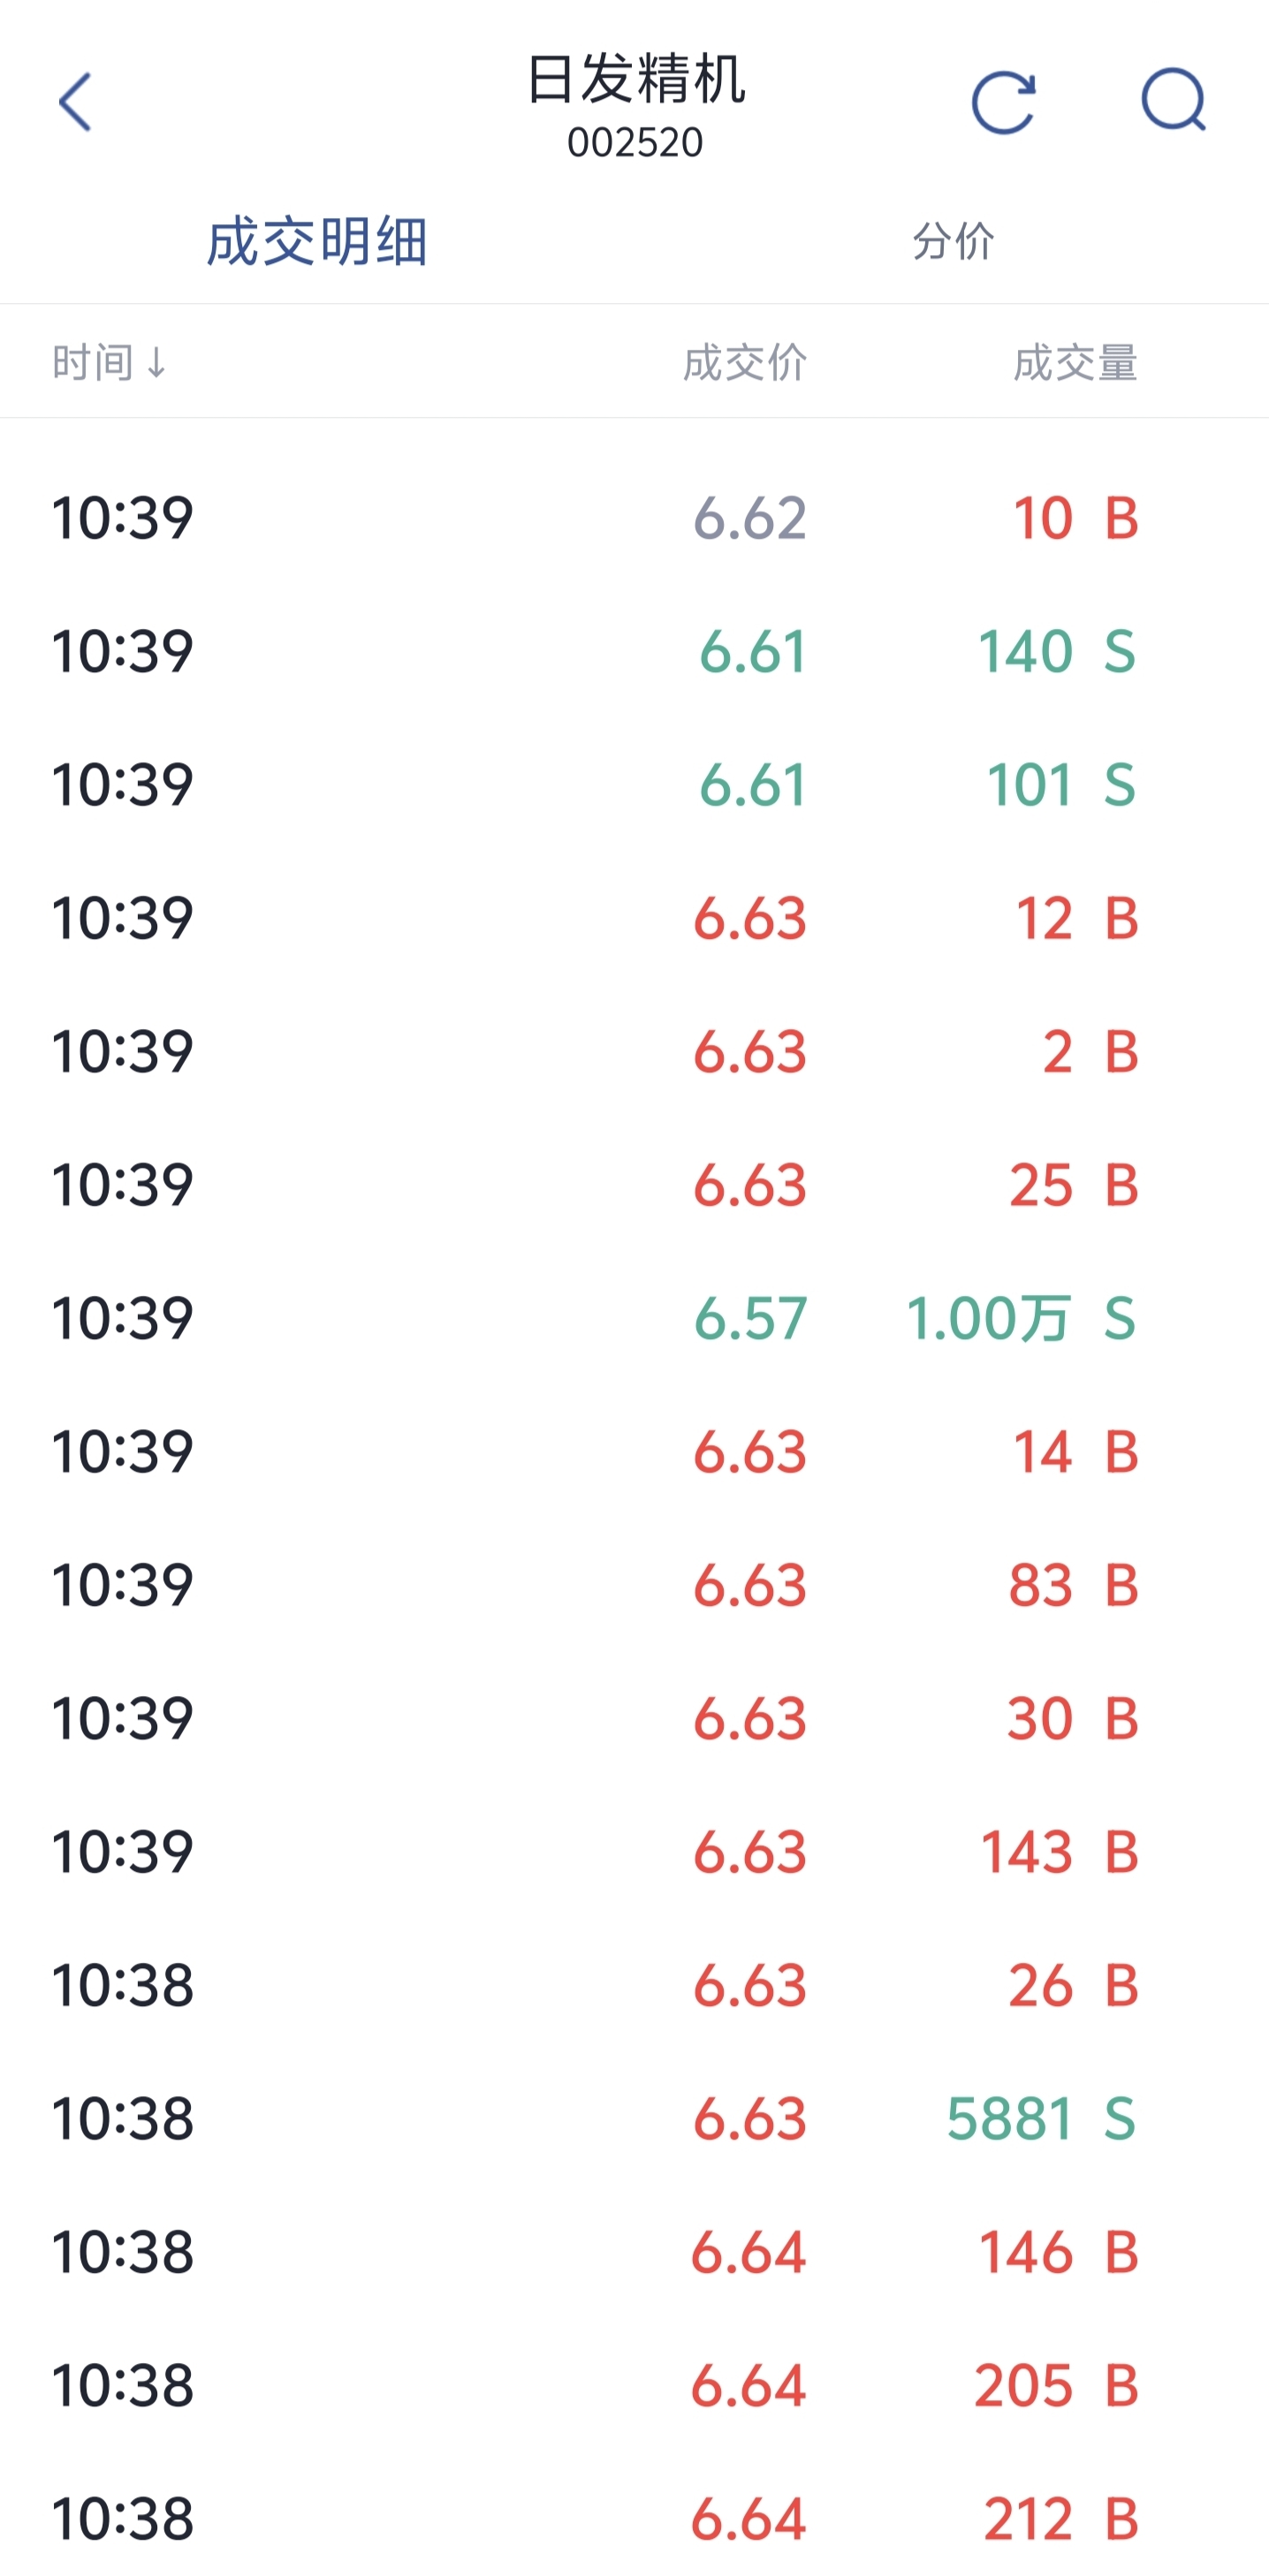The height and width of the screenshot is (2576, 1269).
Task: Click the 成交价 column header
Action: point(745,363)
